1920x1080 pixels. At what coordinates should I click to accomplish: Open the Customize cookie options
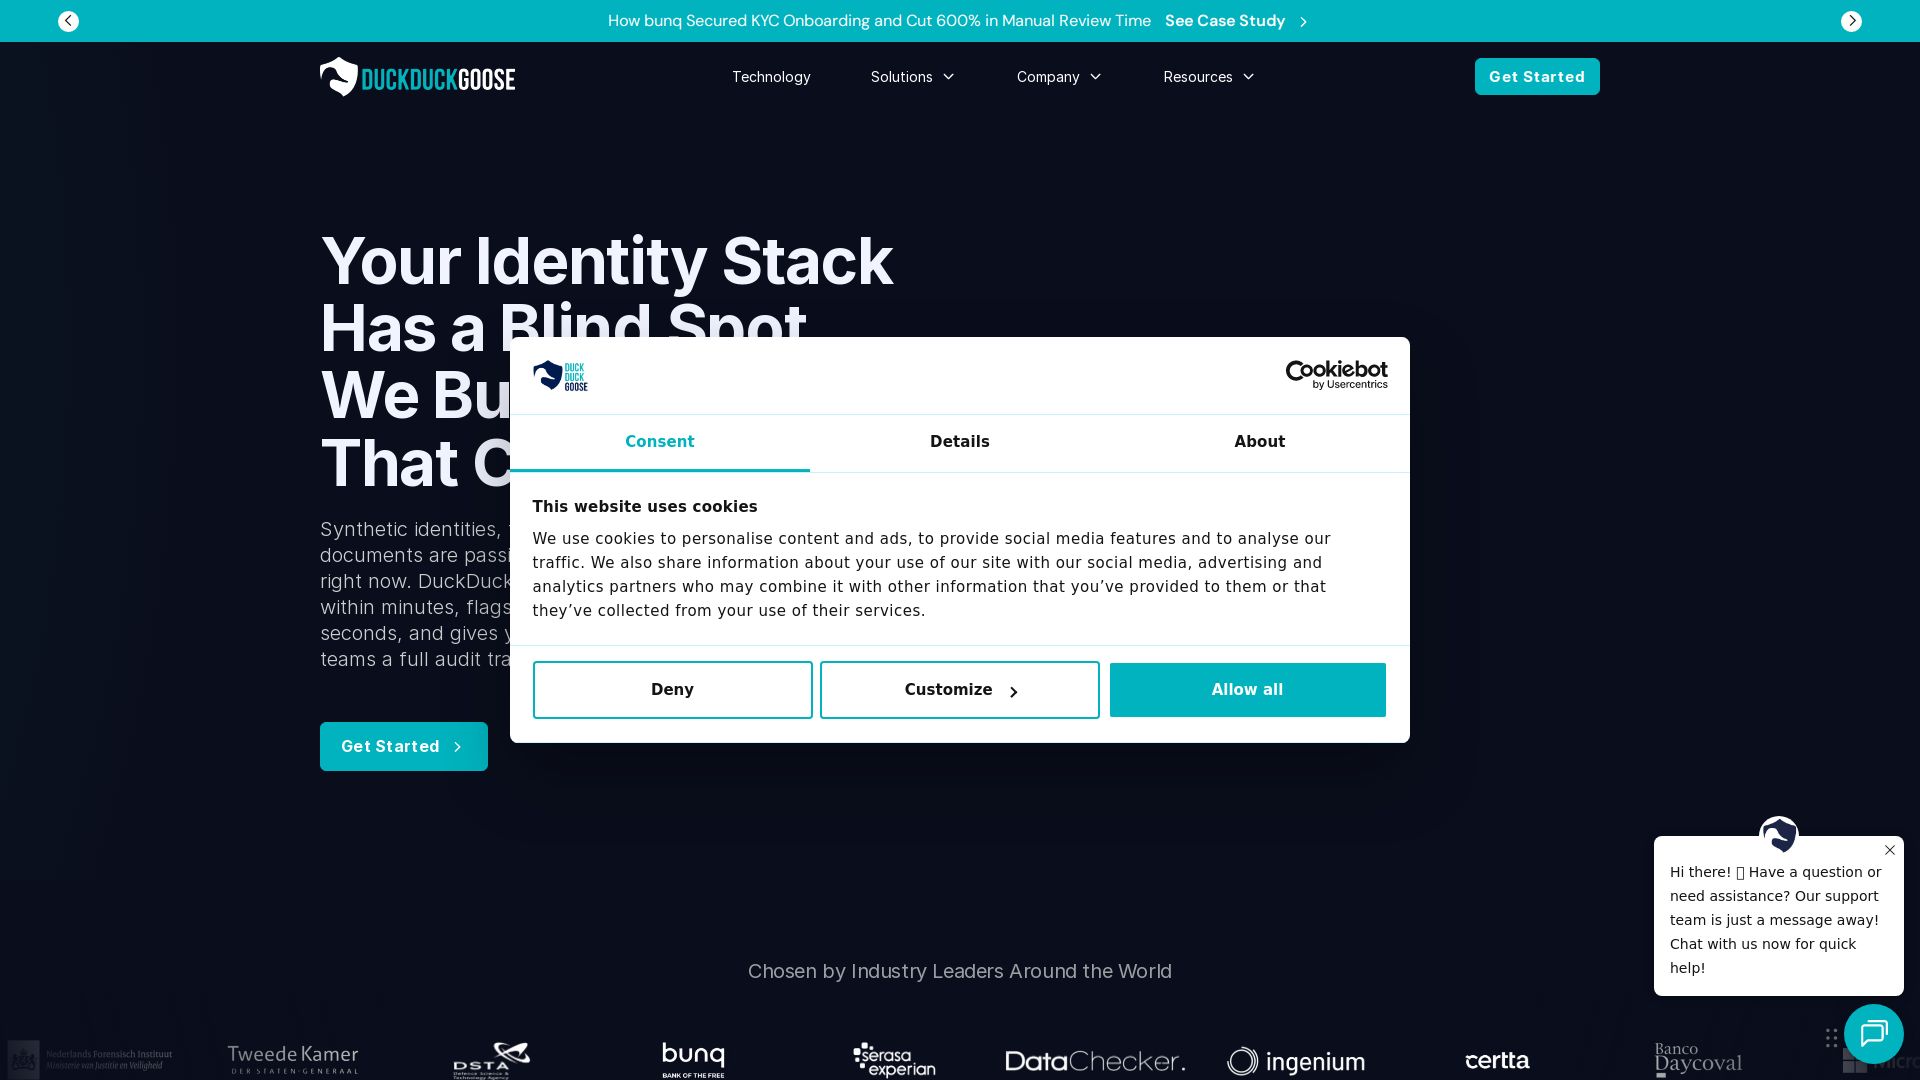(960, 690)
